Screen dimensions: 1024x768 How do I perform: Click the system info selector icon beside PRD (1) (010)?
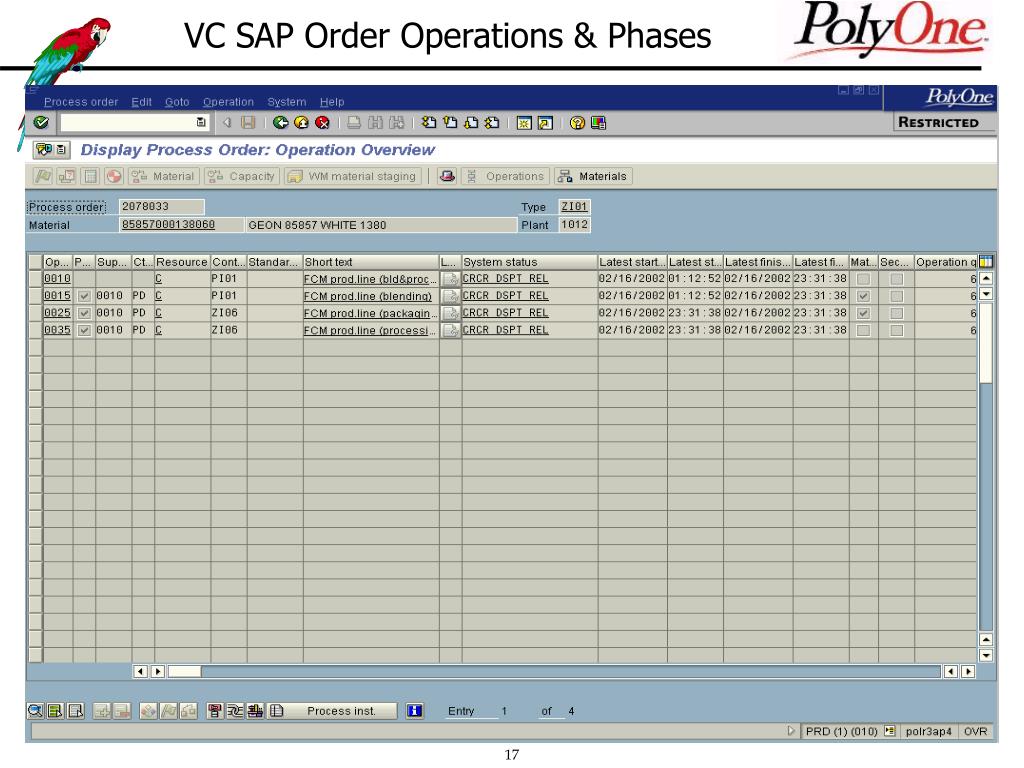pyautogui.click(x=889, y=731)
